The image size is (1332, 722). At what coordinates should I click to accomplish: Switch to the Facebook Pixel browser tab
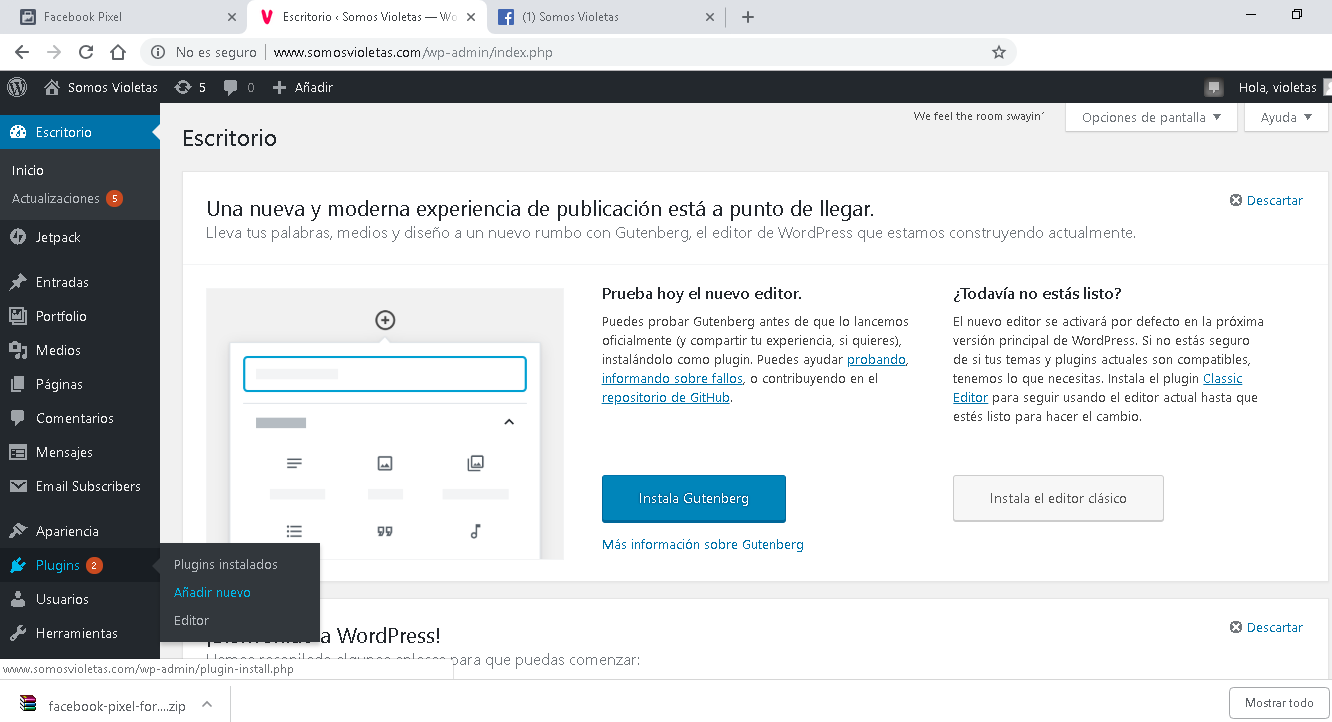[x=126, y=17]
